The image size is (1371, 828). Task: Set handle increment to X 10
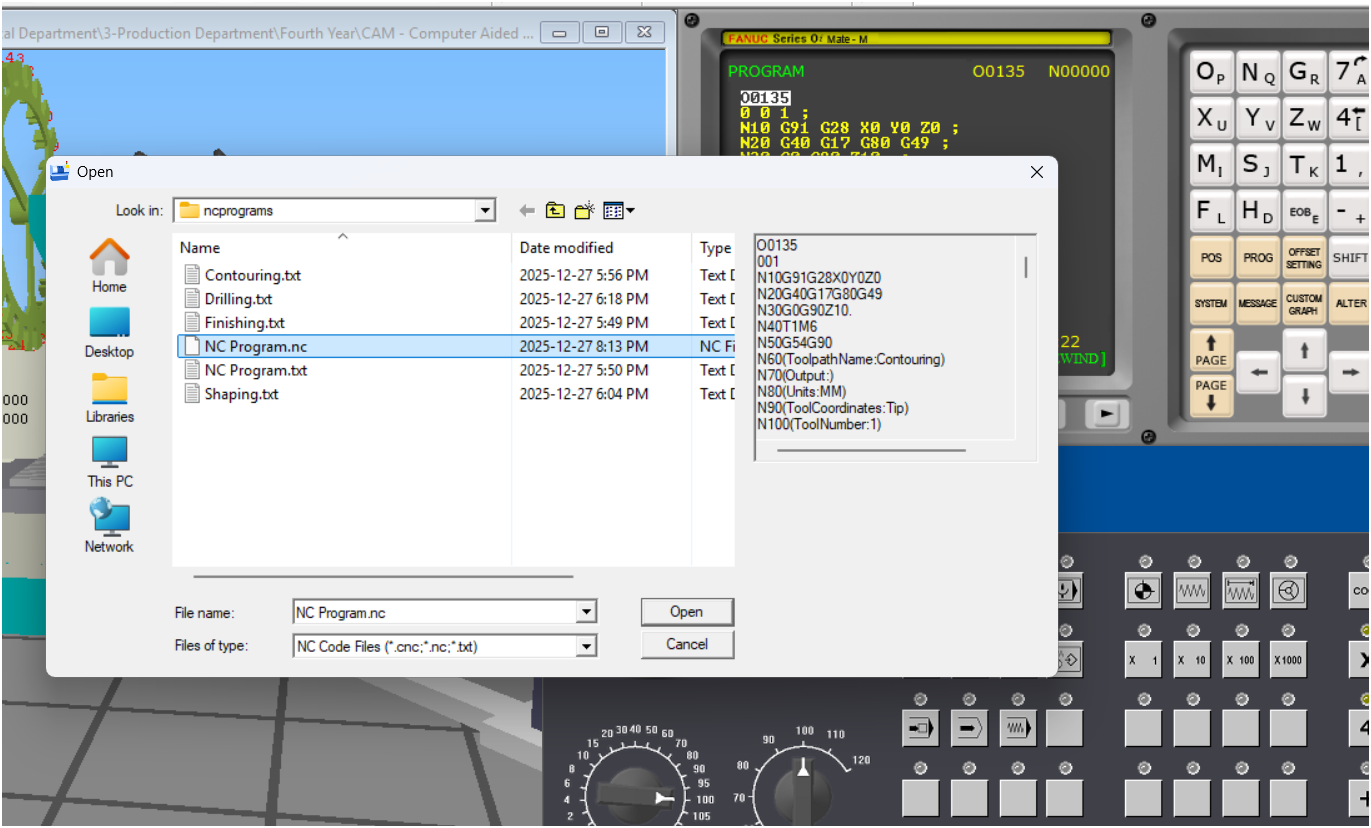1192,661
